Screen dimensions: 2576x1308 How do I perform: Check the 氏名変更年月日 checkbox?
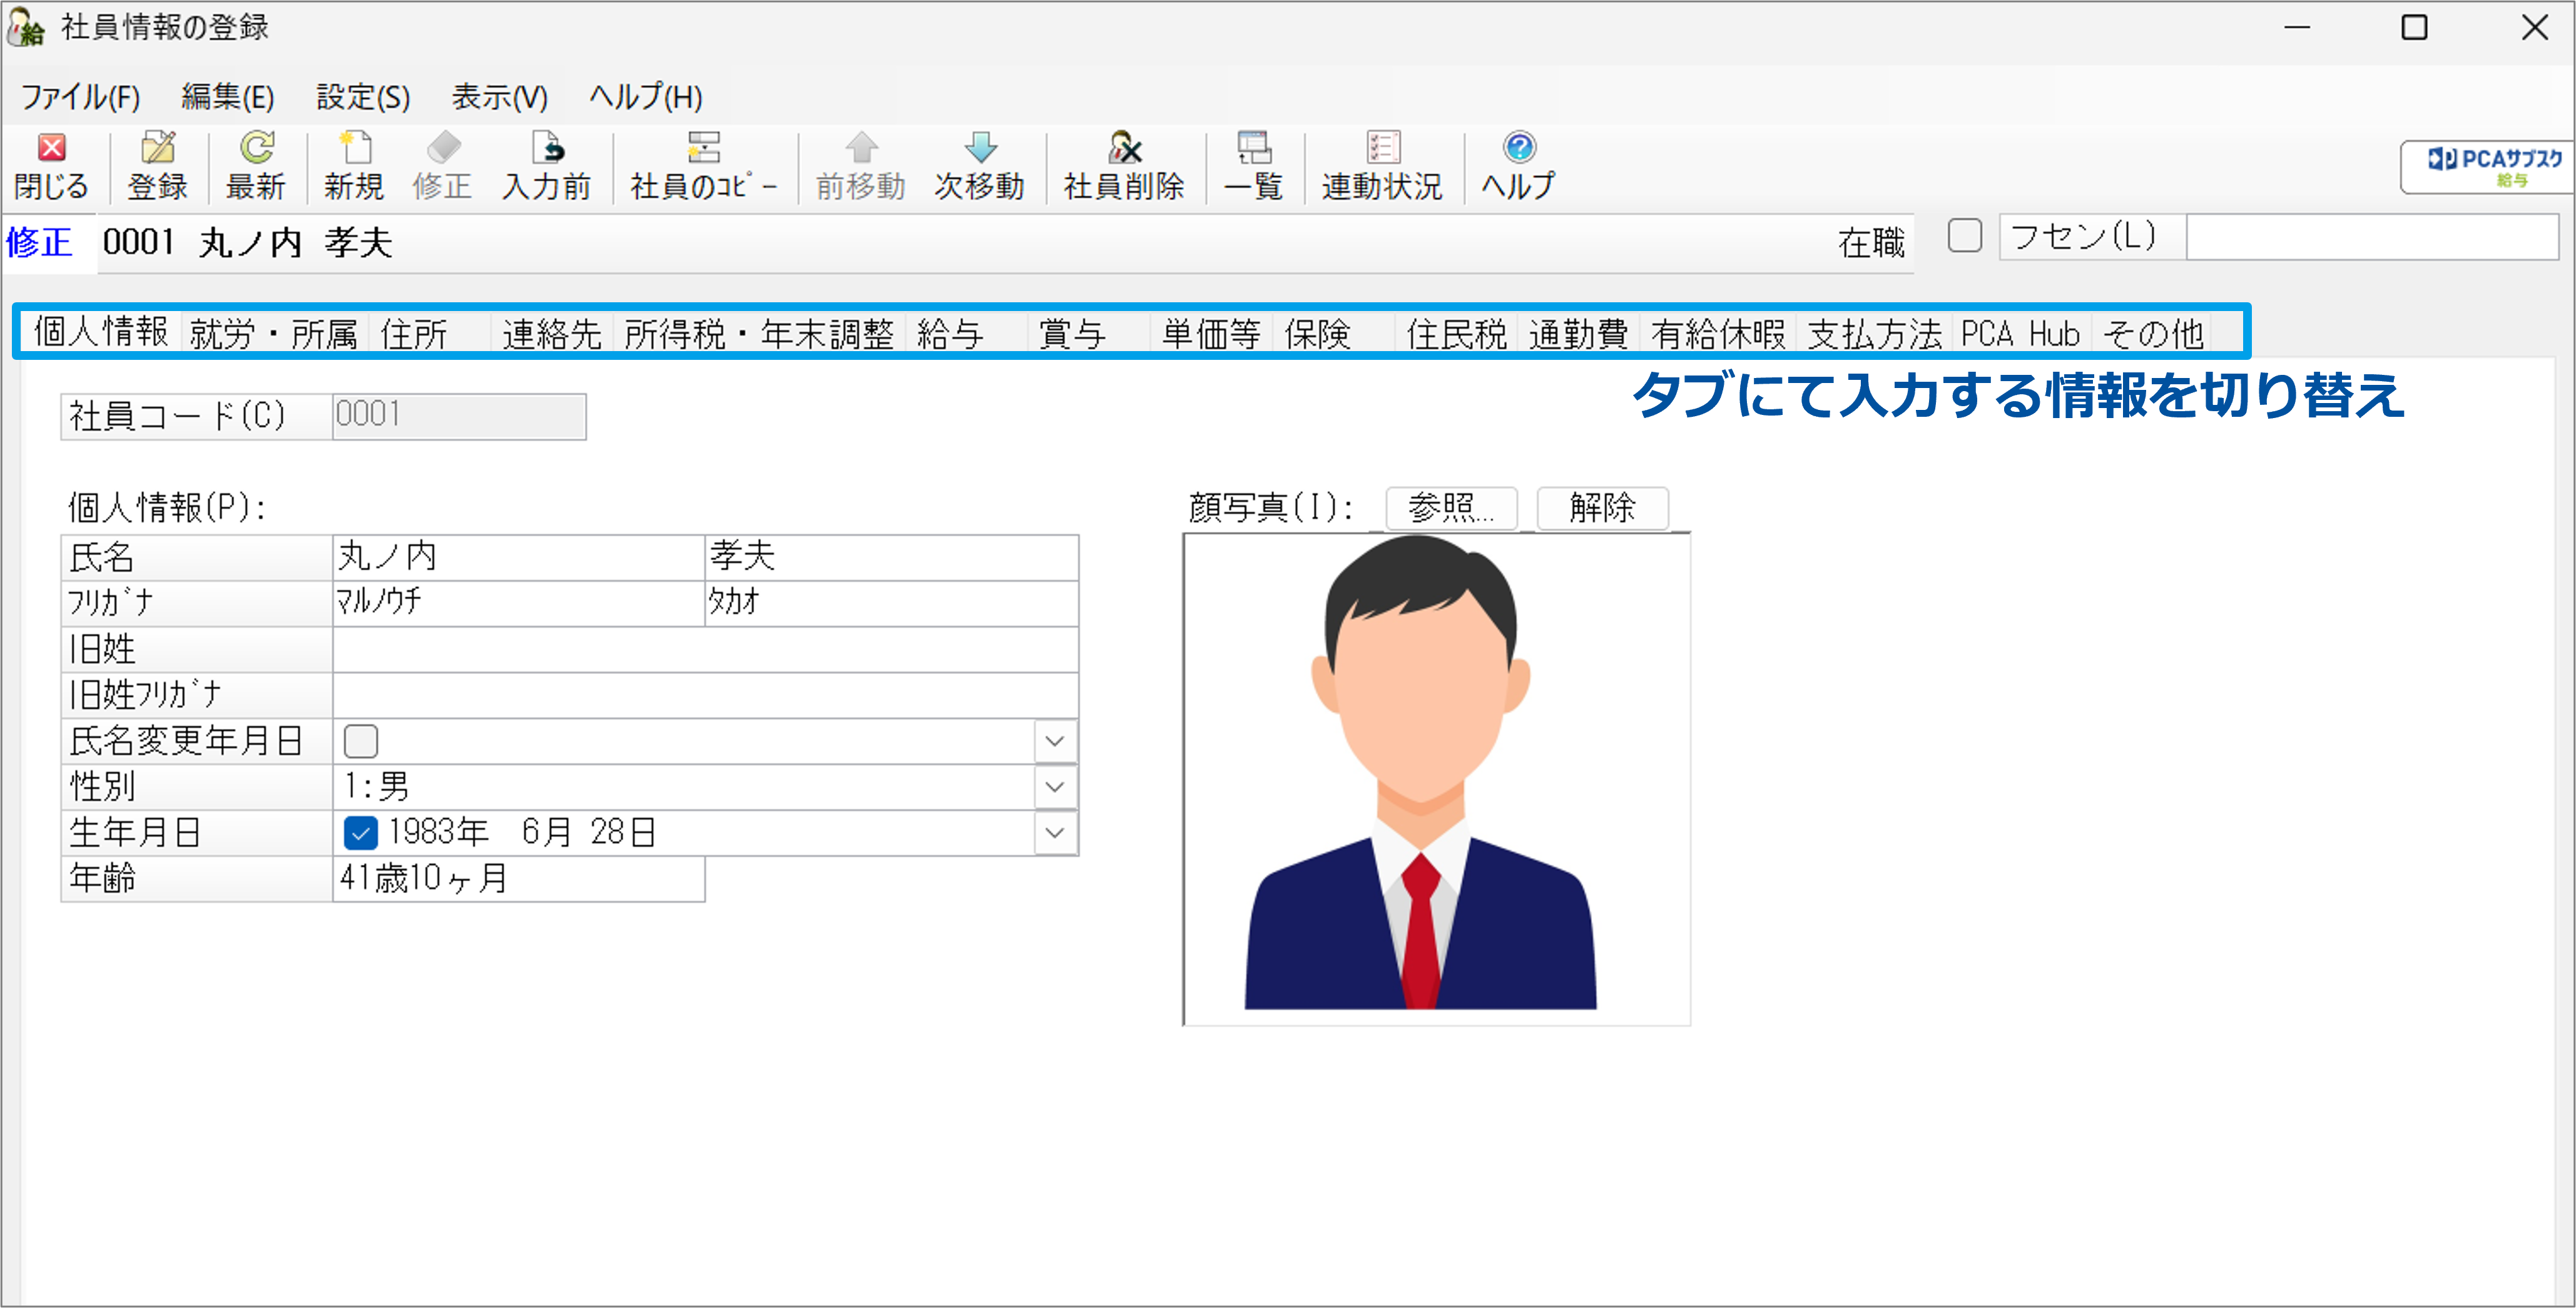click(360, 741)
